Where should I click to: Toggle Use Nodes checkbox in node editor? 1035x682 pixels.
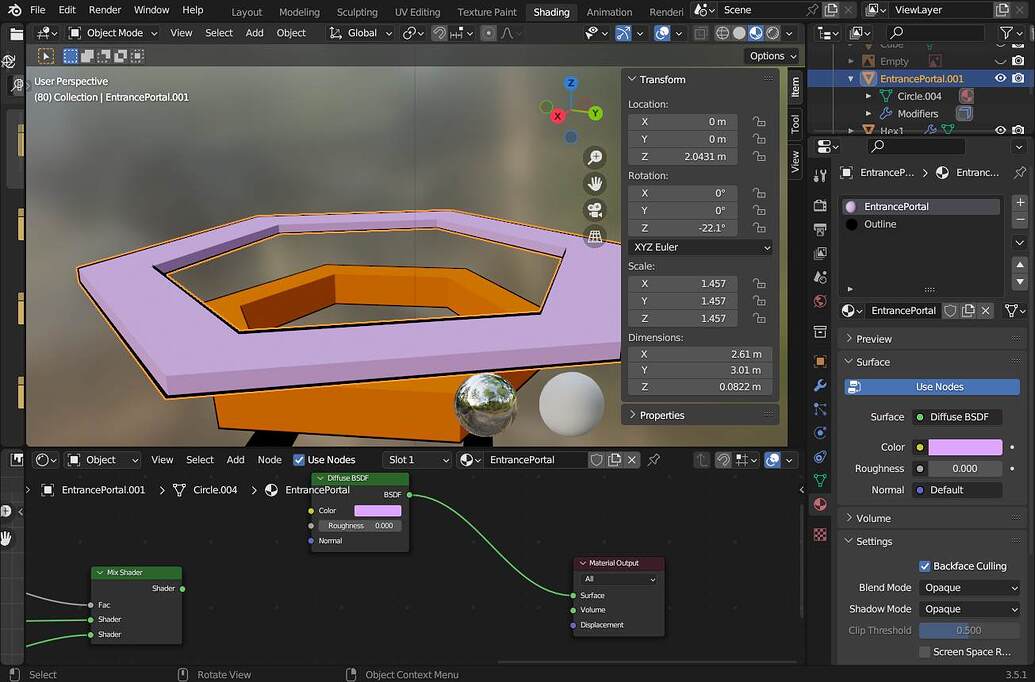[299, 460]
